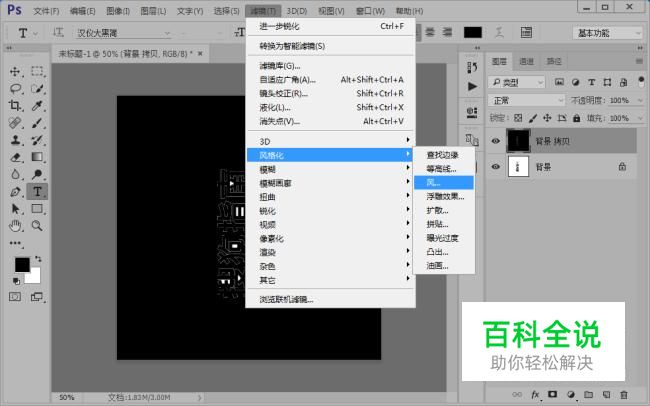Choose 风... in stylize submenu
This screenshot has height=406, width=650.
444,182
